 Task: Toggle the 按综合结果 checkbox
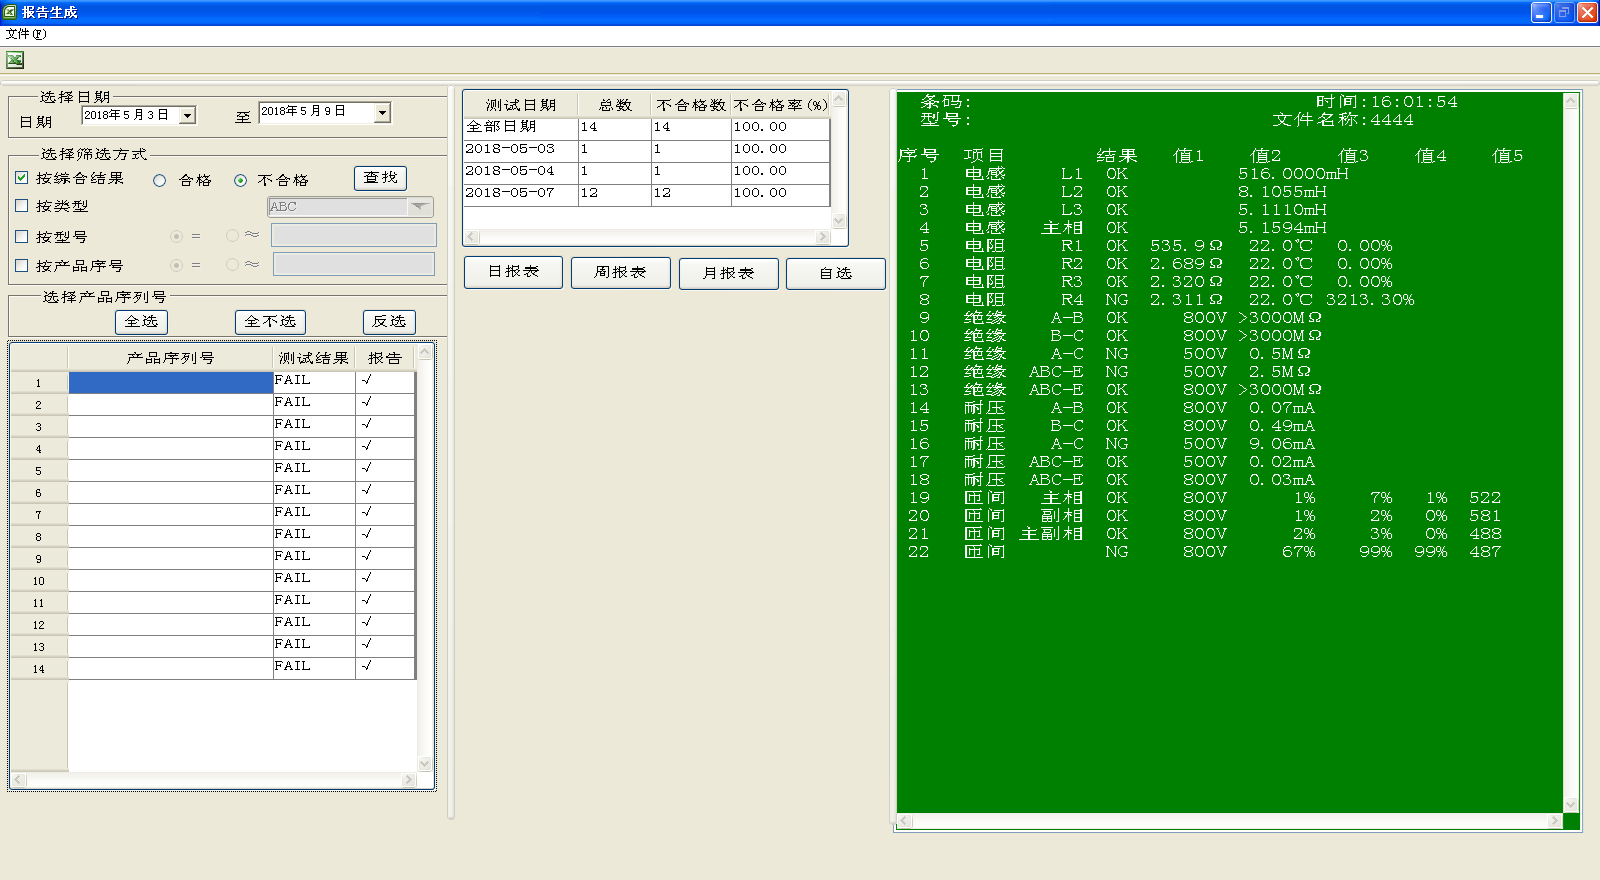pyautogui.click(x=22, y=178)
